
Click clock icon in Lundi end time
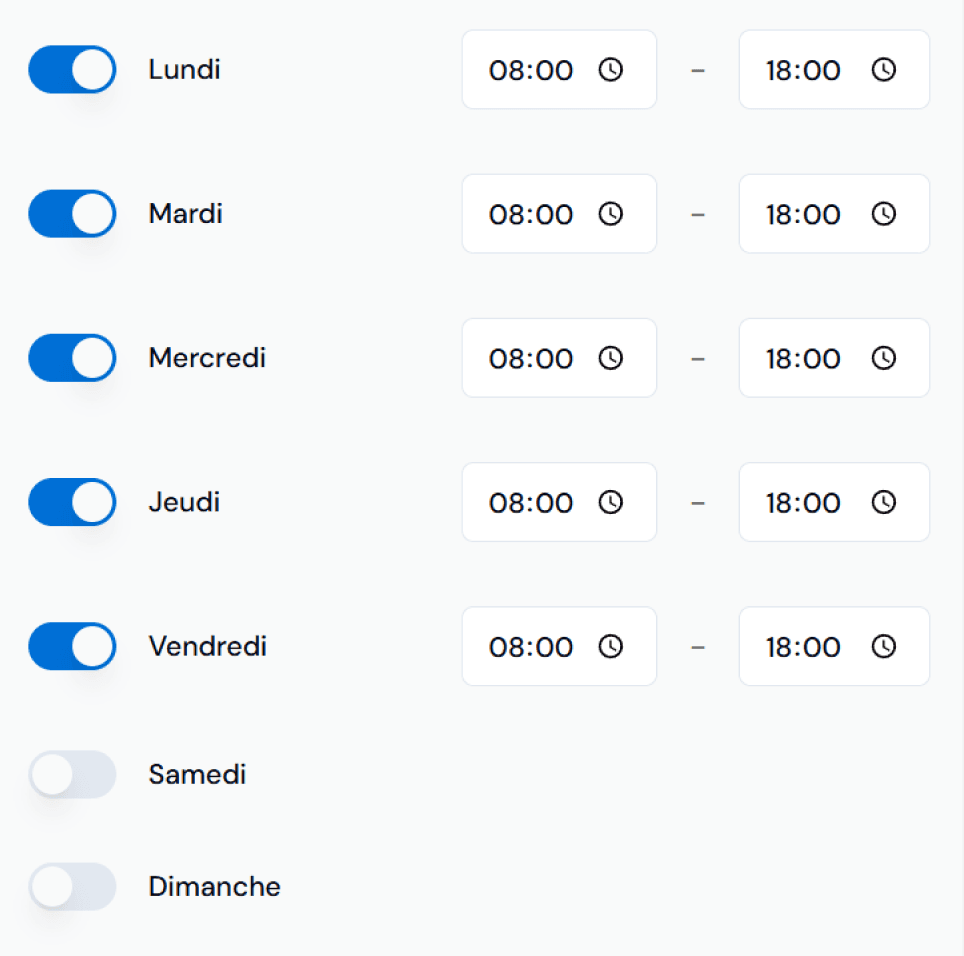click(x=883, y=70)
